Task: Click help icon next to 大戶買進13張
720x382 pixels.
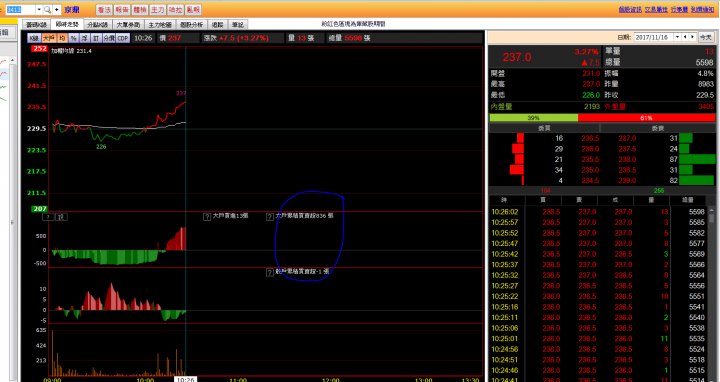Action: point(207,217)
